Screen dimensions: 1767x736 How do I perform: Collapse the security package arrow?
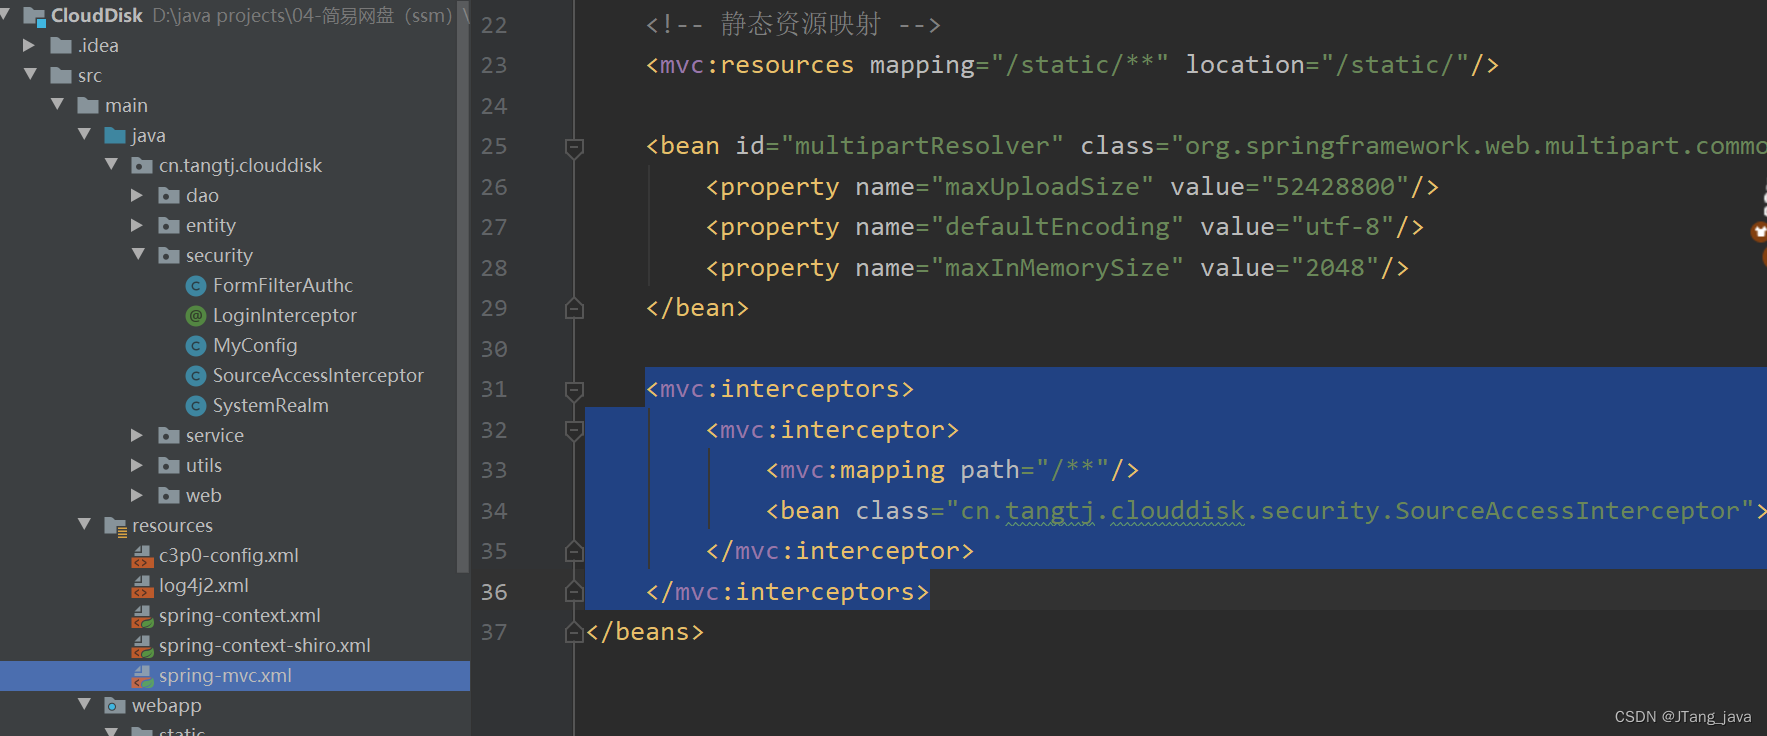138,254
